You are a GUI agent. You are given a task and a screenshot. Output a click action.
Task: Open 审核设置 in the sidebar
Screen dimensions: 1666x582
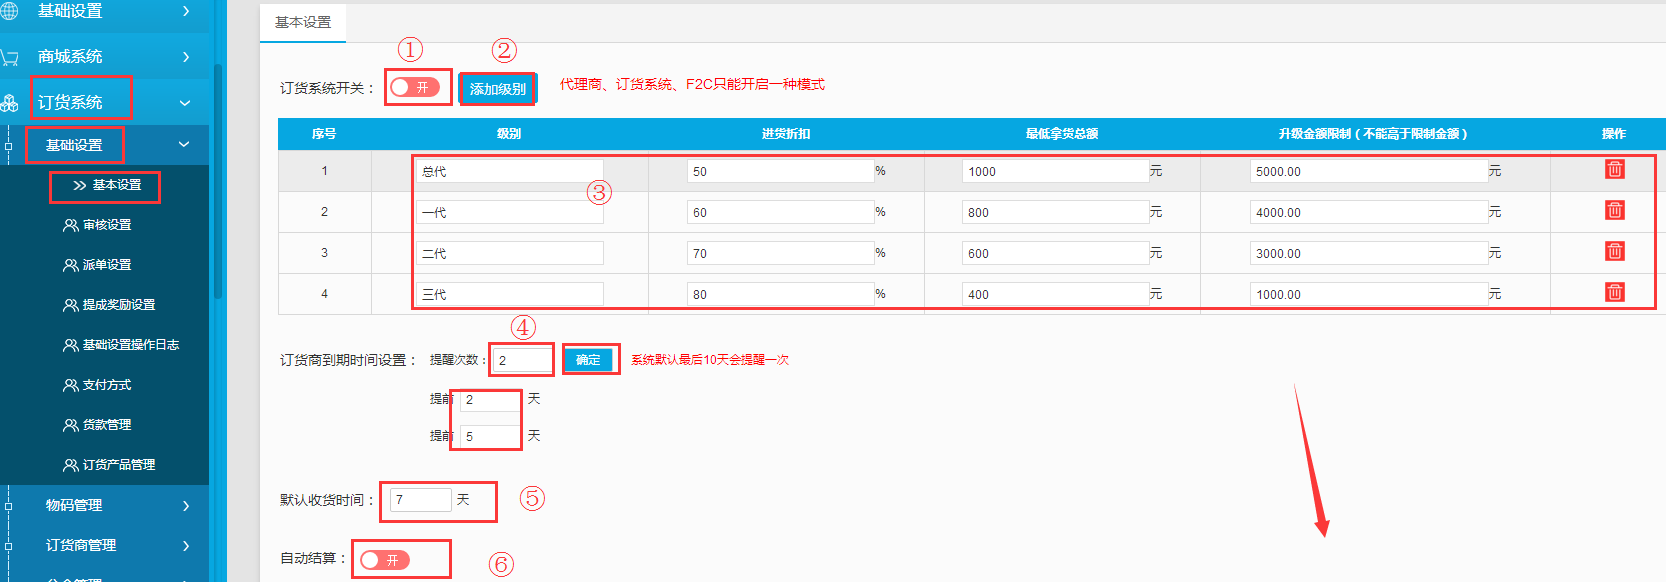[107, 225]
